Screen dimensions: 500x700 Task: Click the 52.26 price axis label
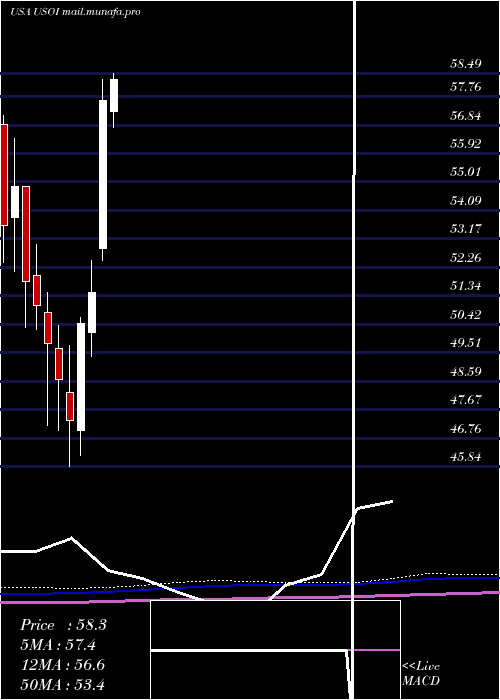pyautogui.click(x=466, y=258)
